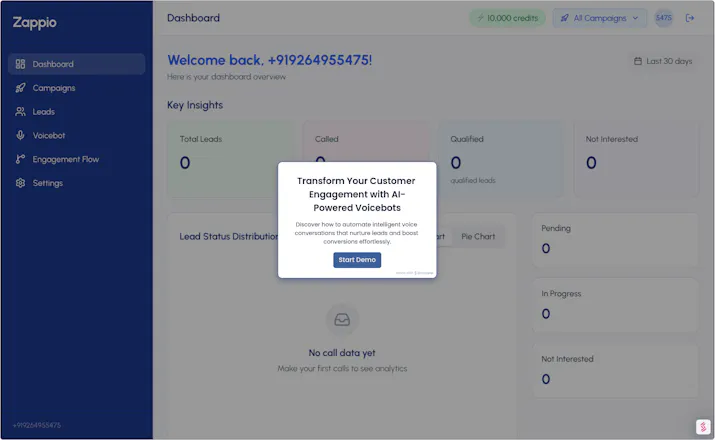Image resolution: width=715 pixels, height=440 pixels.
Task: Click the Settings gear icon
Action: (20, 183)
